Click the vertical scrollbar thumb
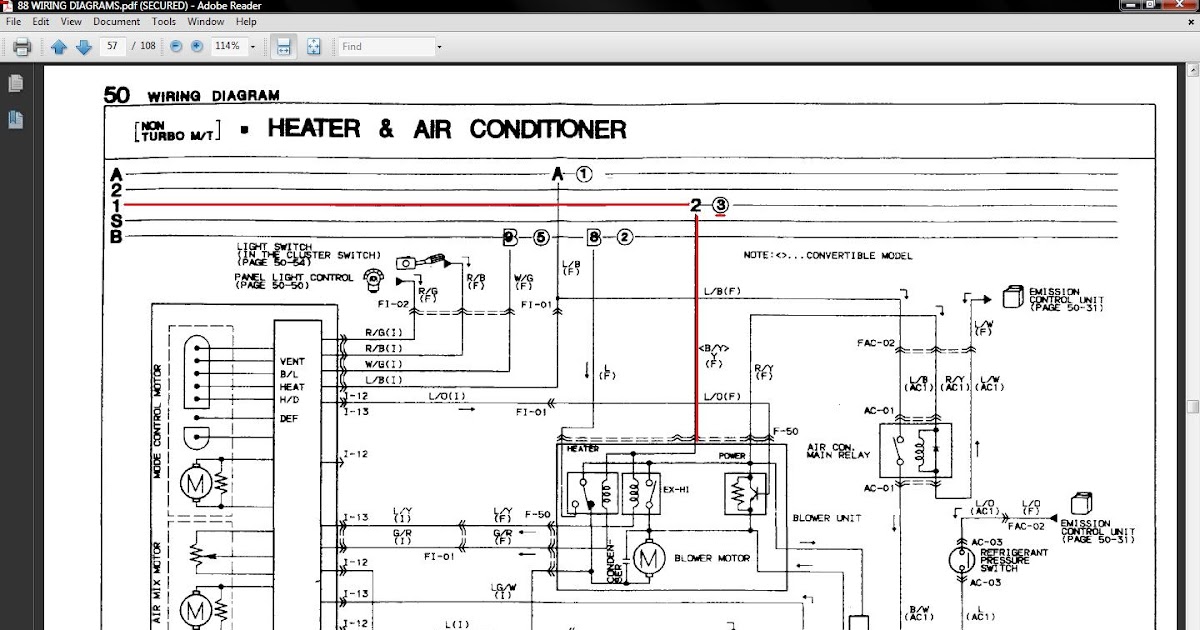This screenshot has width=1200, height=630. coord(1192,407)
